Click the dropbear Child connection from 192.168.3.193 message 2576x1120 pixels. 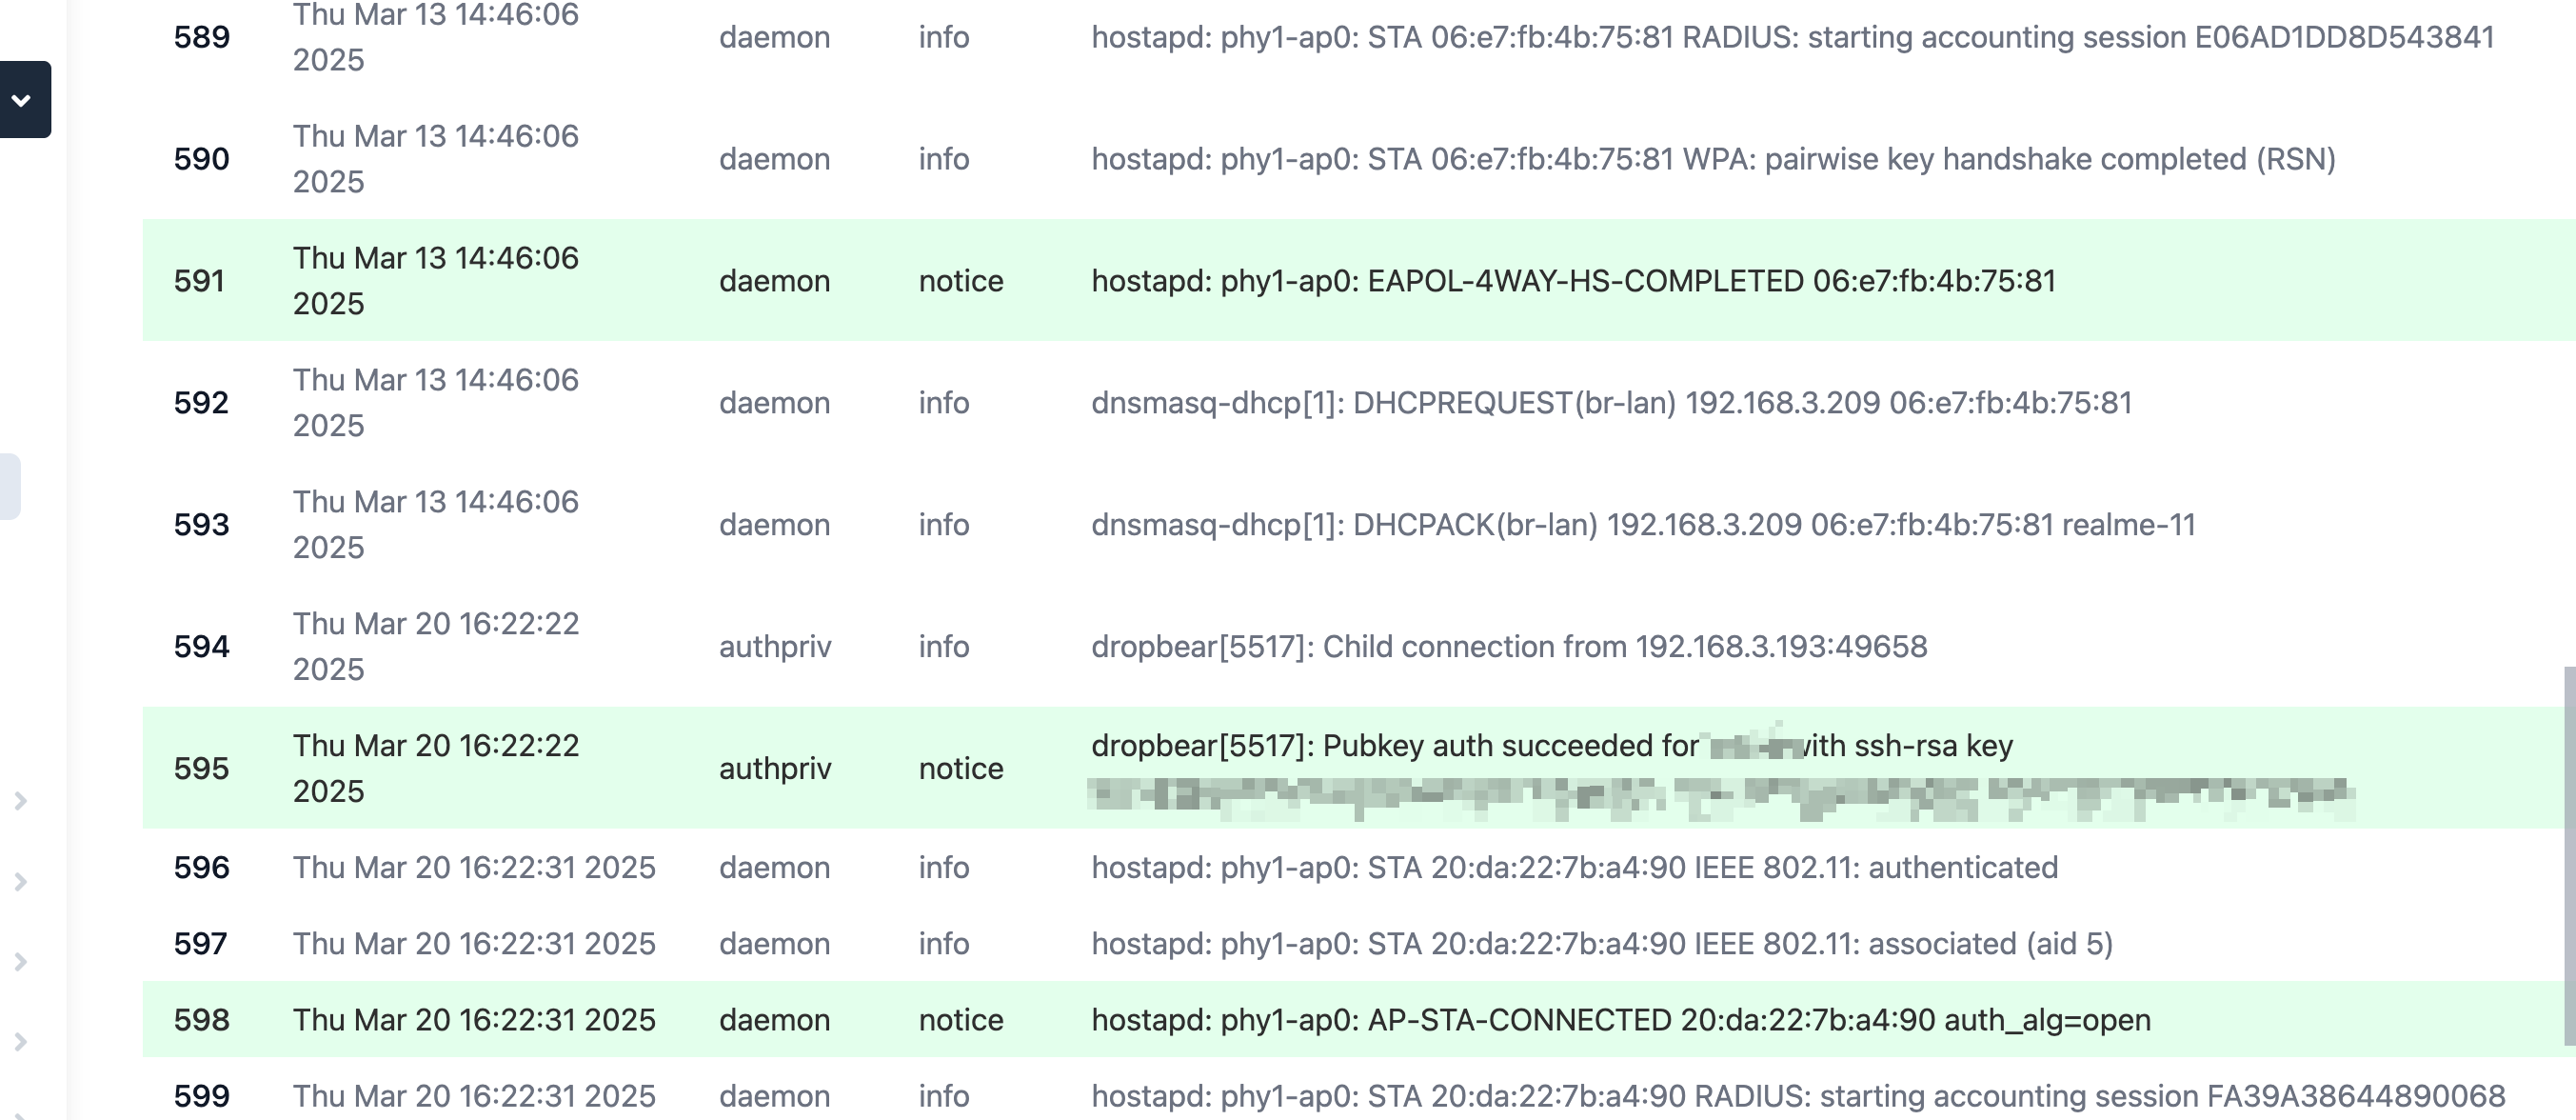click(x=1509, y=646)
